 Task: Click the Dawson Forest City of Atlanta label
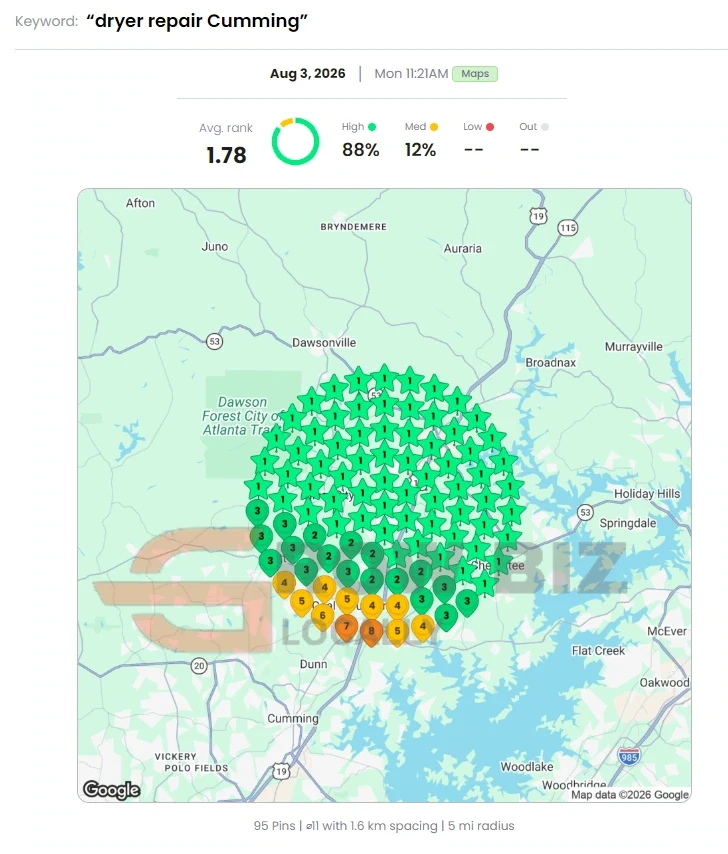pyautogui.click(x=241, y=416)
